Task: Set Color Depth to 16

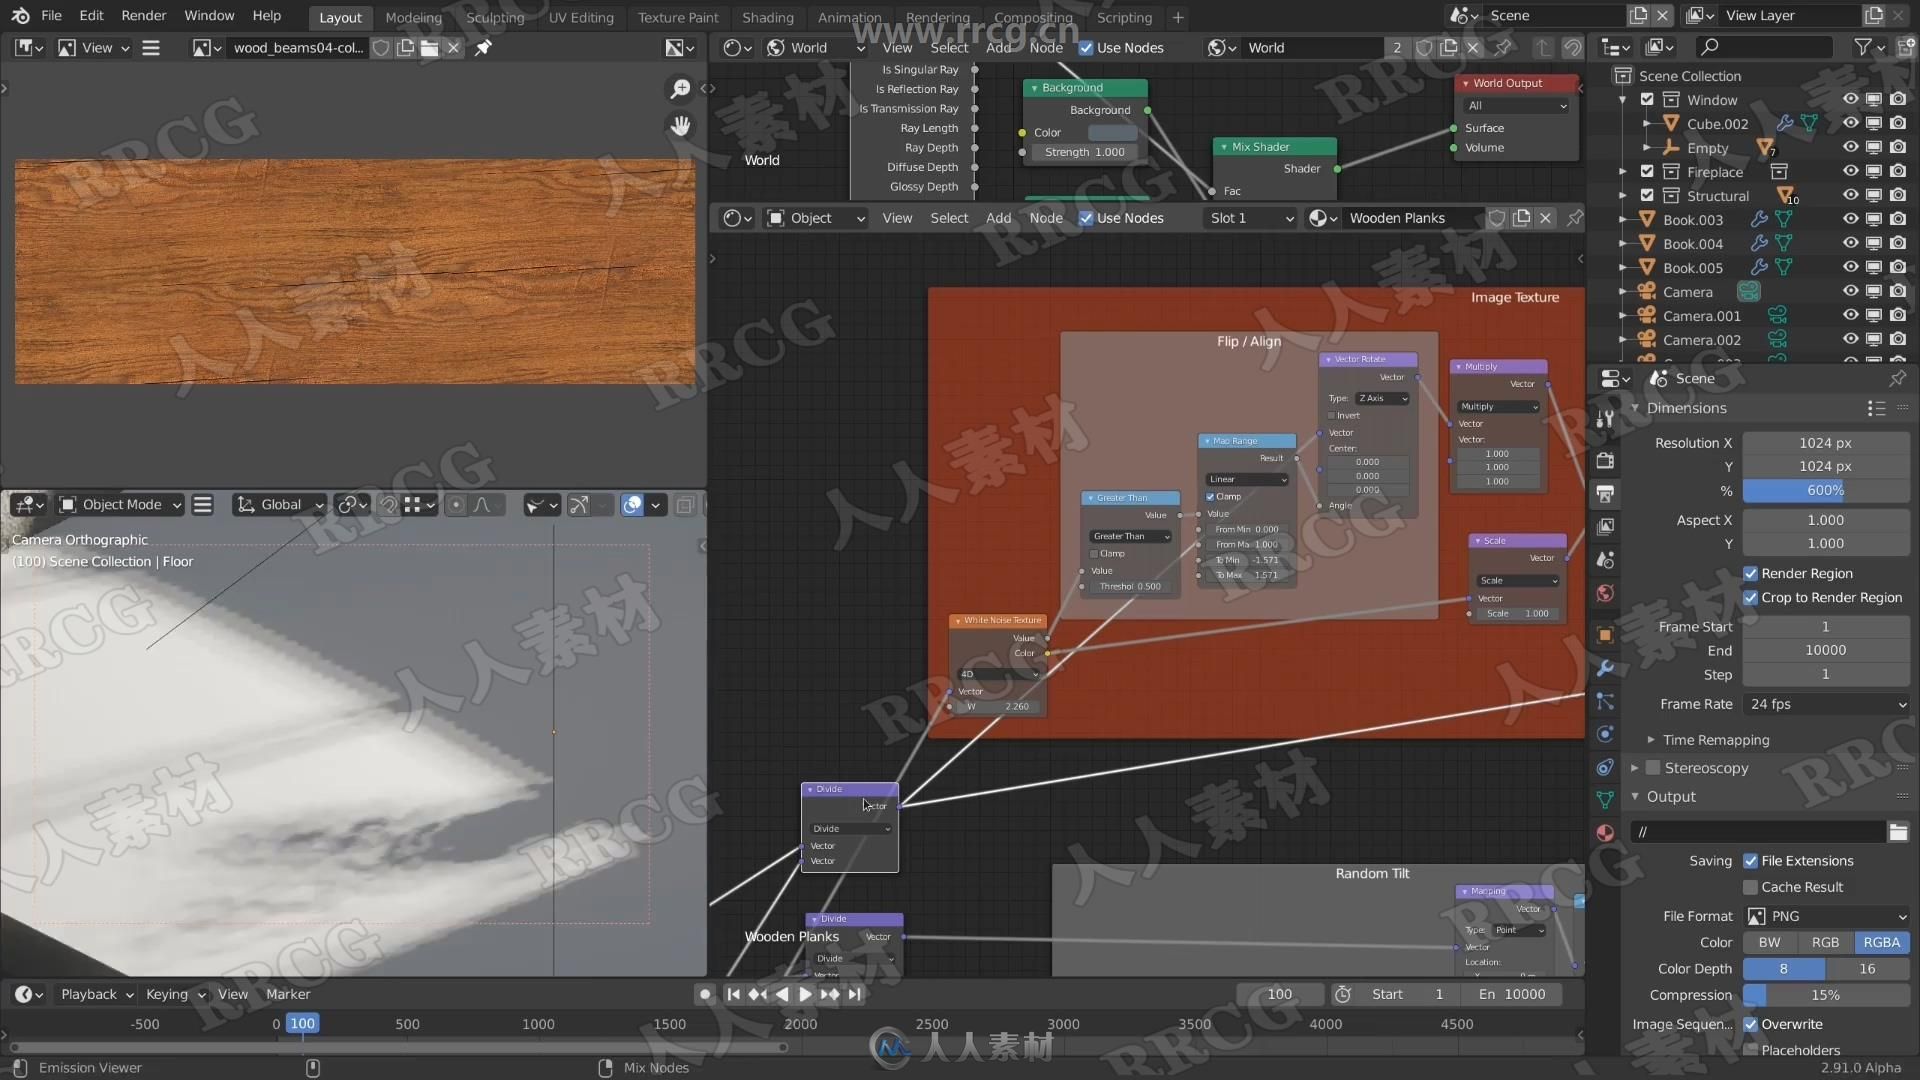Action: [1867, 969]
